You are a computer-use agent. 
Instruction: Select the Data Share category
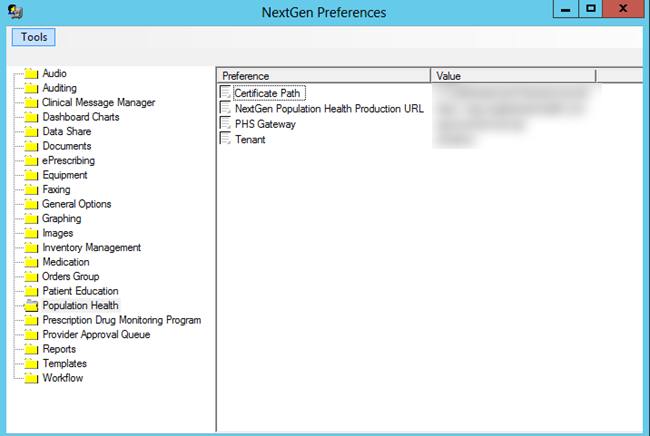(67, 131)
